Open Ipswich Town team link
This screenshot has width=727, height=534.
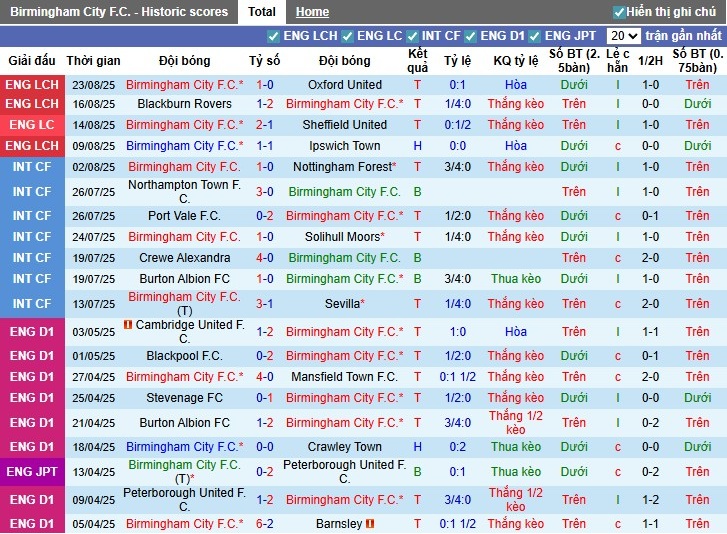click(344, 146)
